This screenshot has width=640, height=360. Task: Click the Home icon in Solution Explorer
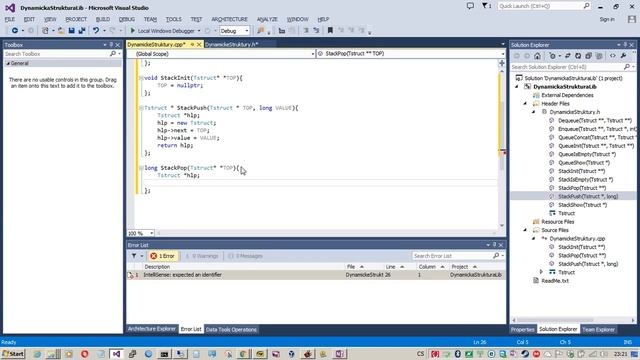pos(537,56)
